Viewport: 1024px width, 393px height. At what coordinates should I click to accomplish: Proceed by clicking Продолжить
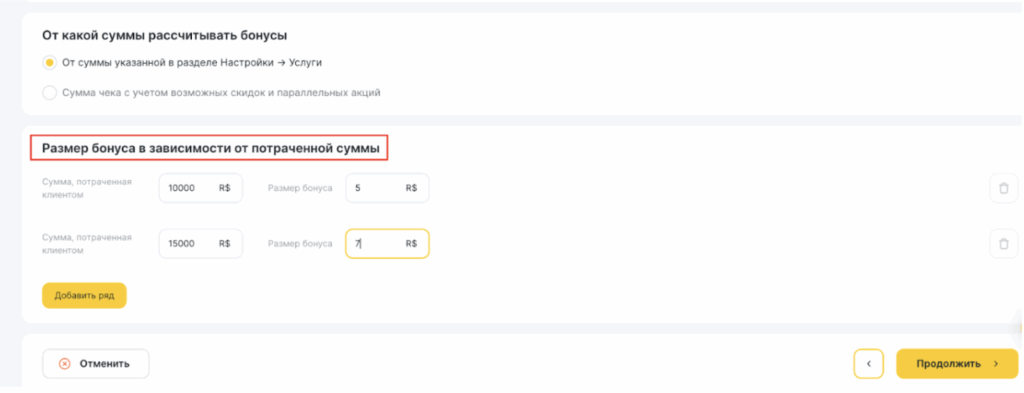click(x=957, y=364)
